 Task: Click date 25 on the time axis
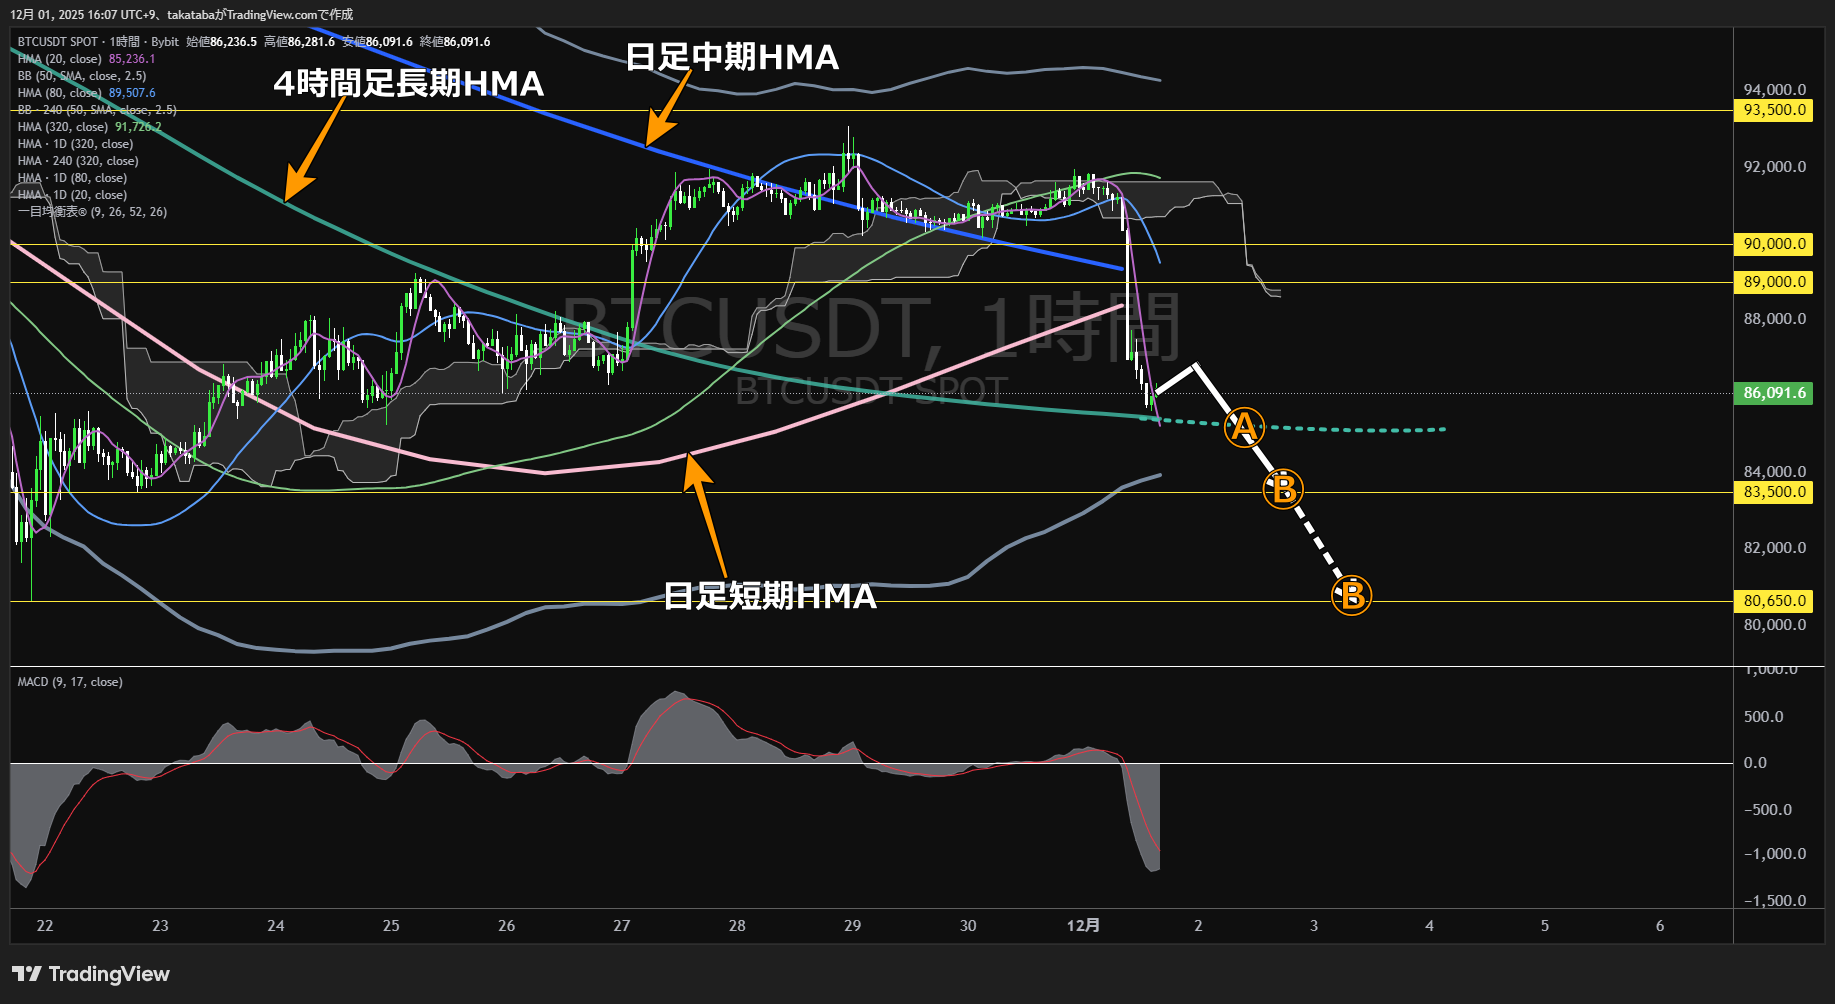tap(391, 926)
